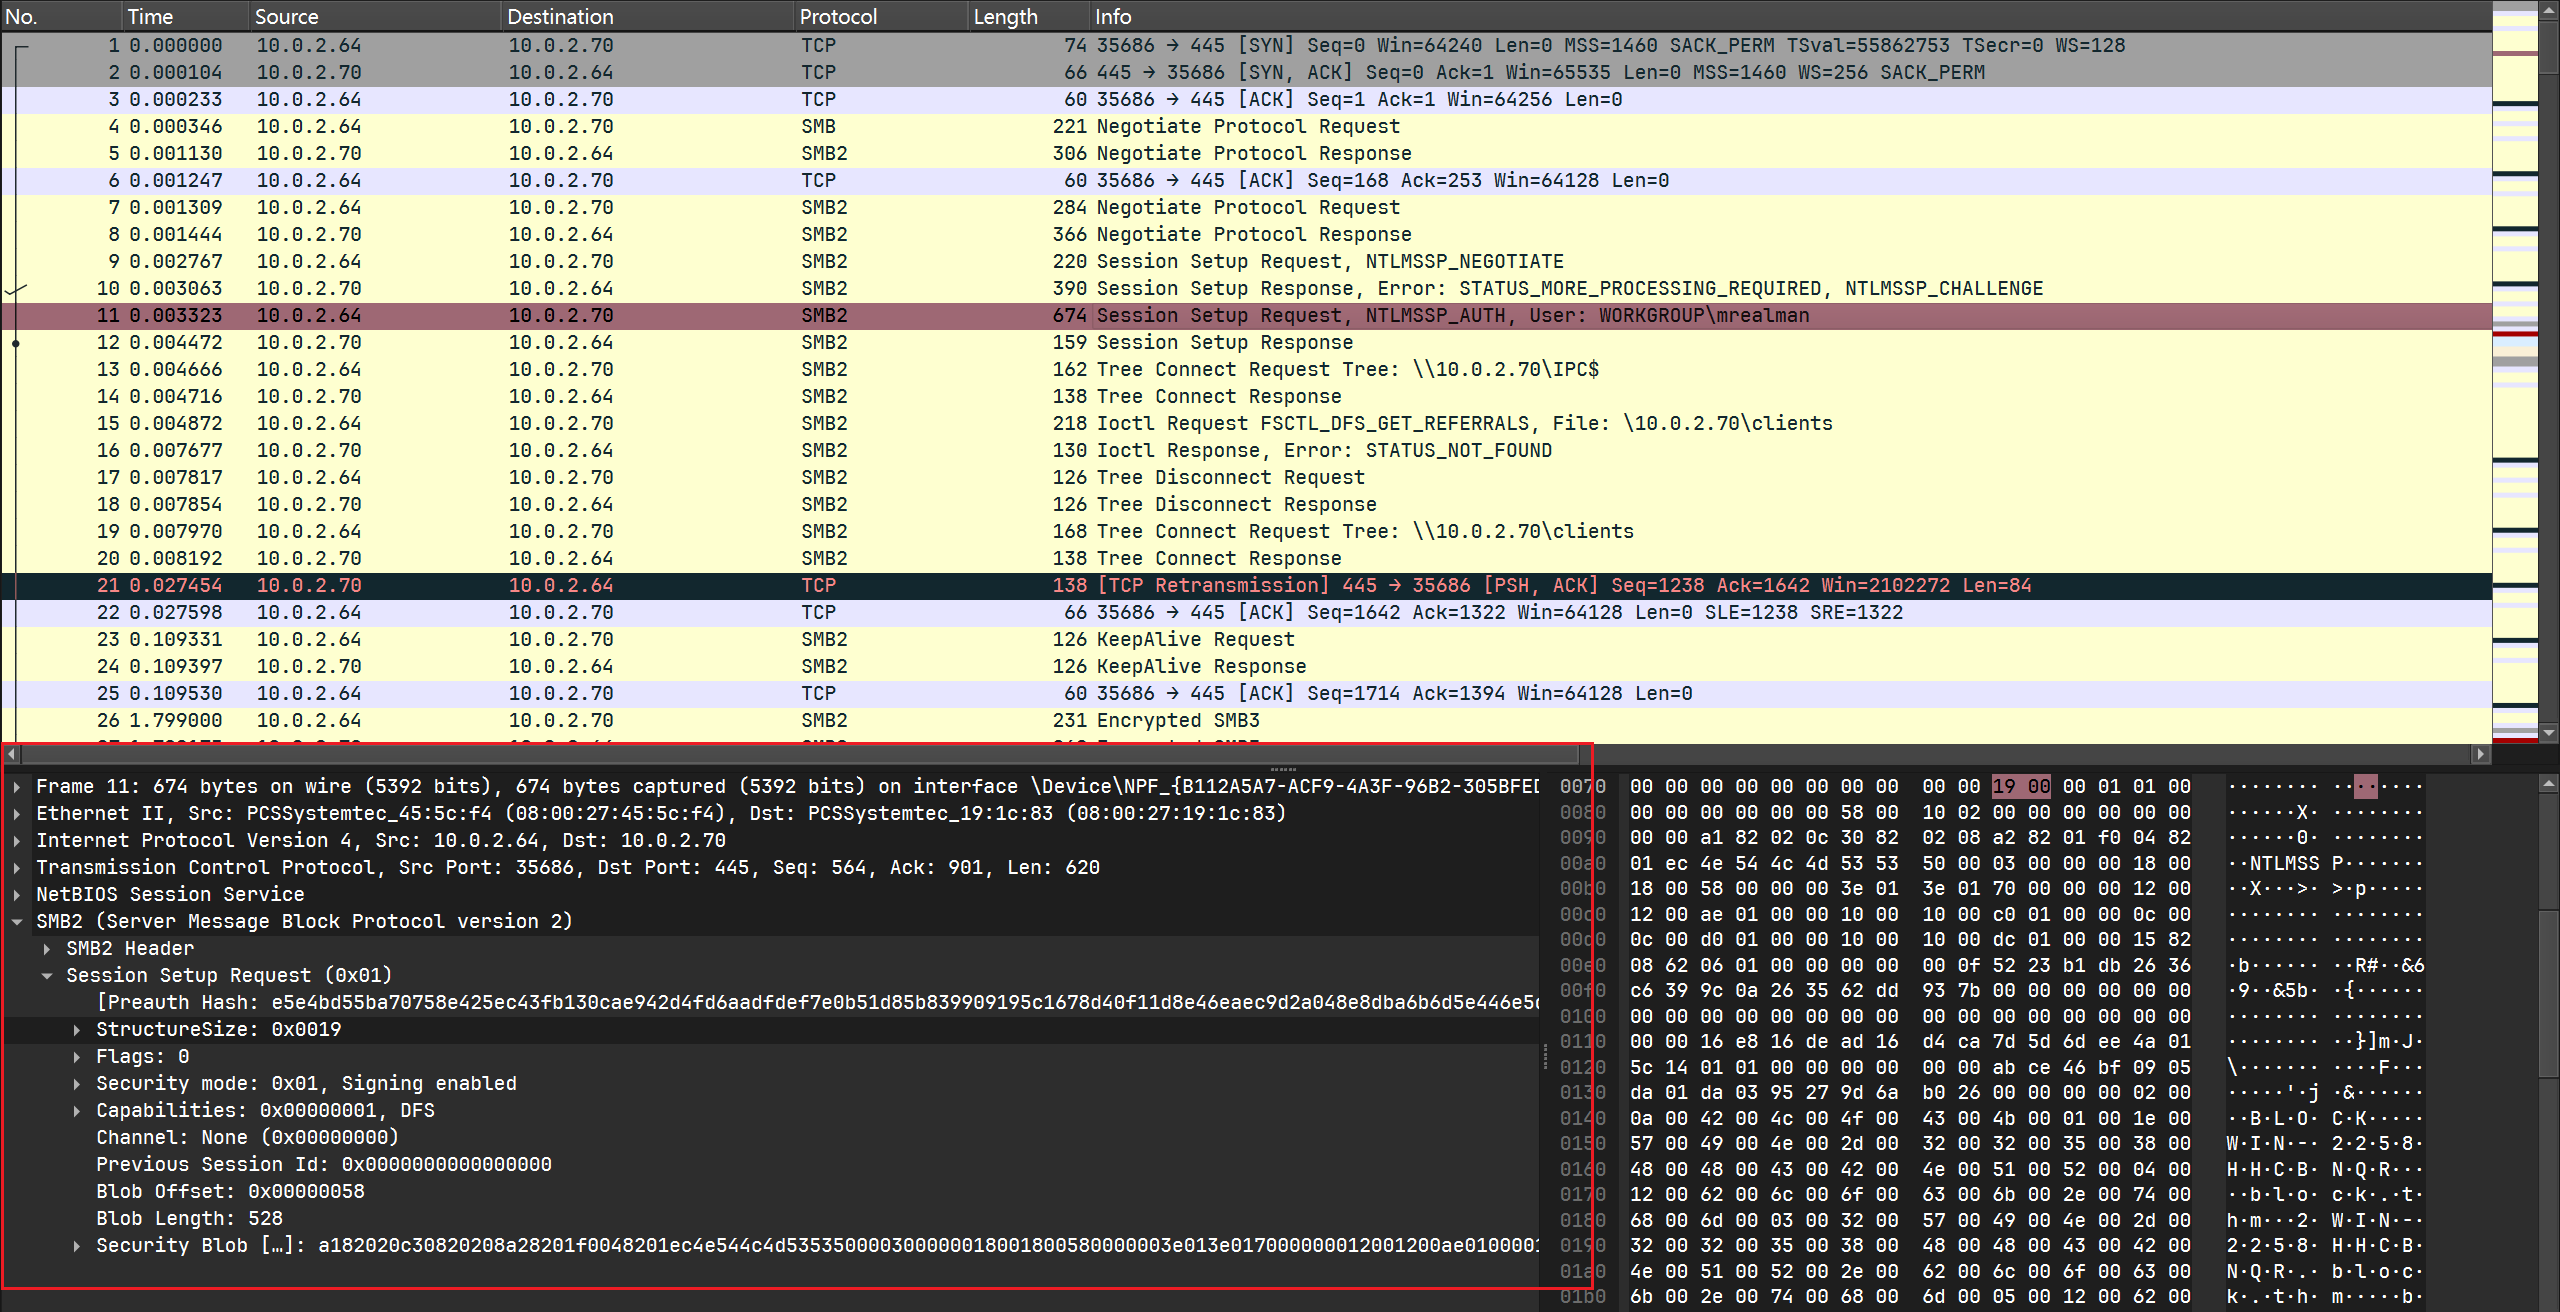
Task: Expand the SMB2 Header subtree
Action: coord(47,949)
